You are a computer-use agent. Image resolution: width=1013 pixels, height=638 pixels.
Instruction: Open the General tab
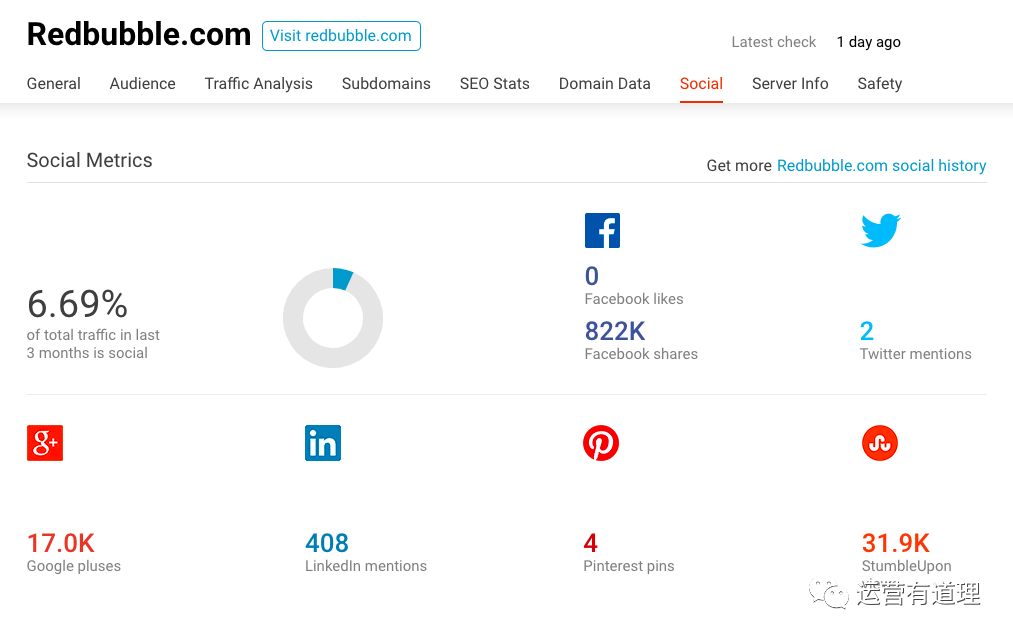coord(54,84)
